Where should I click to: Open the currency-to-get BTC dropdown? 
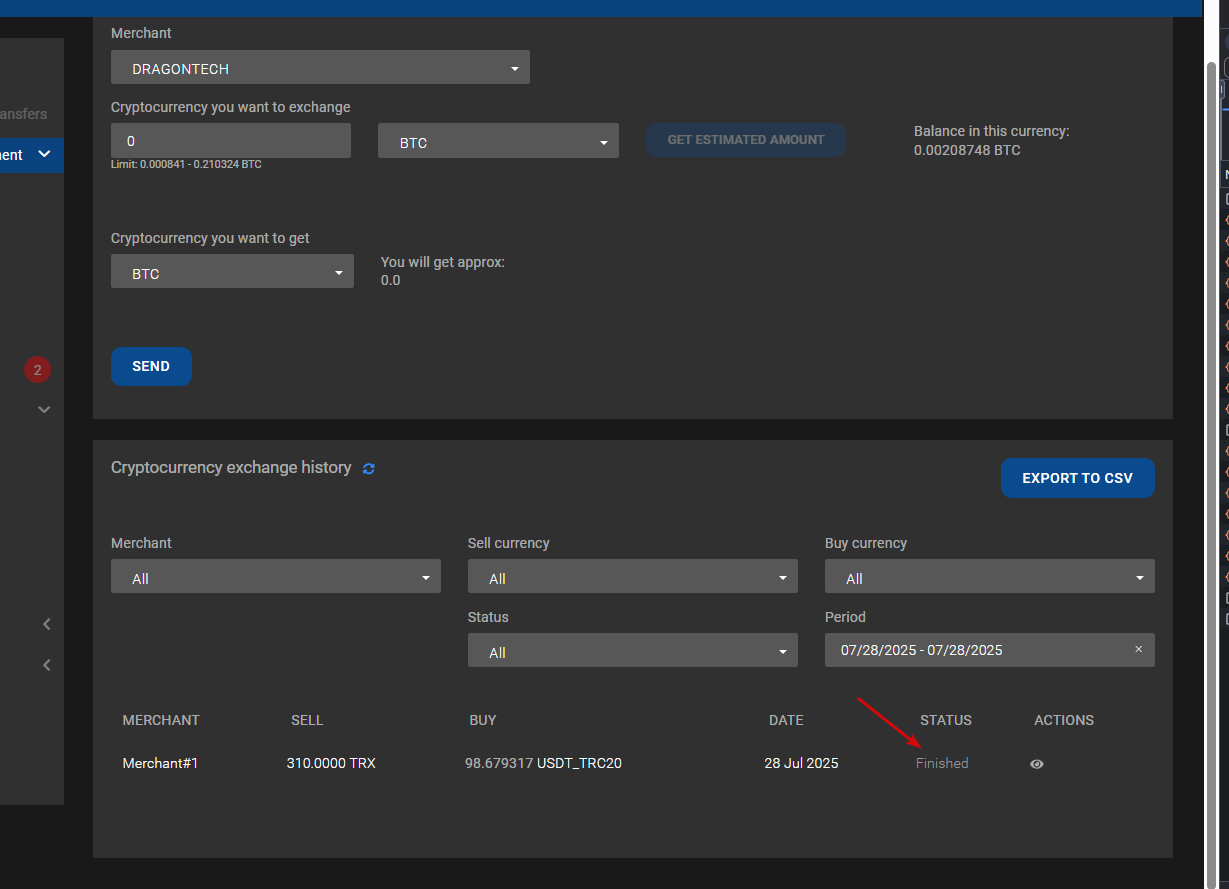[232, 271]
